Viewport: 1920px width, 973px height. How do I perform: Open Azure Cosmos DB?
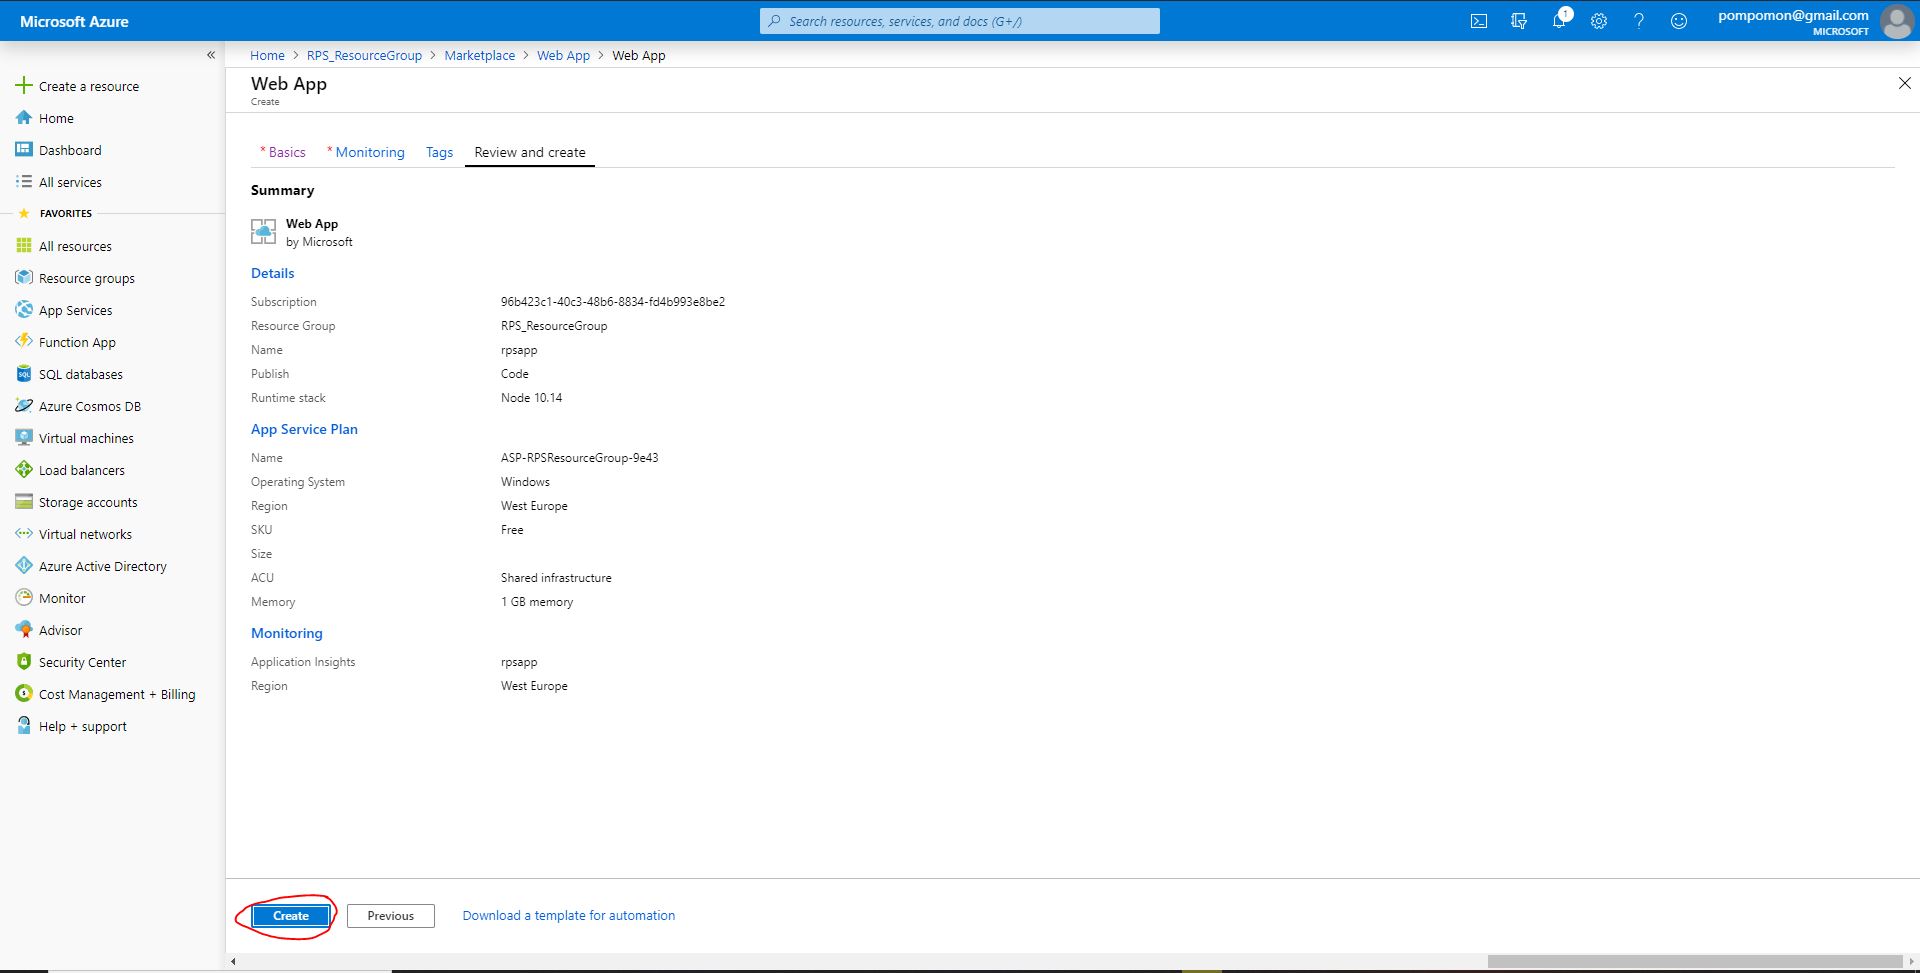pos(89,406)
